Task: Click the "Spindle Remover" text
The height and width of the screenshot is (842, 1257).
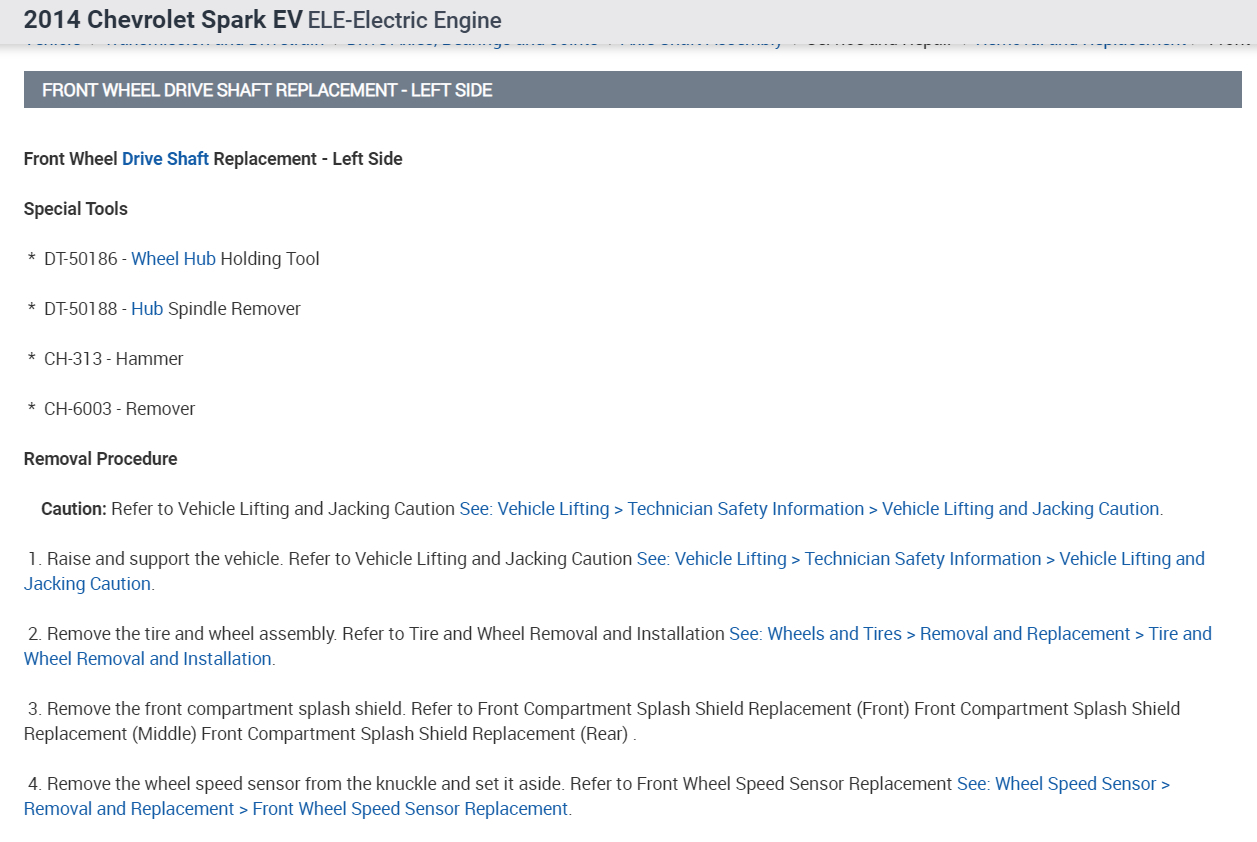Action: click(x=234, y=309)
